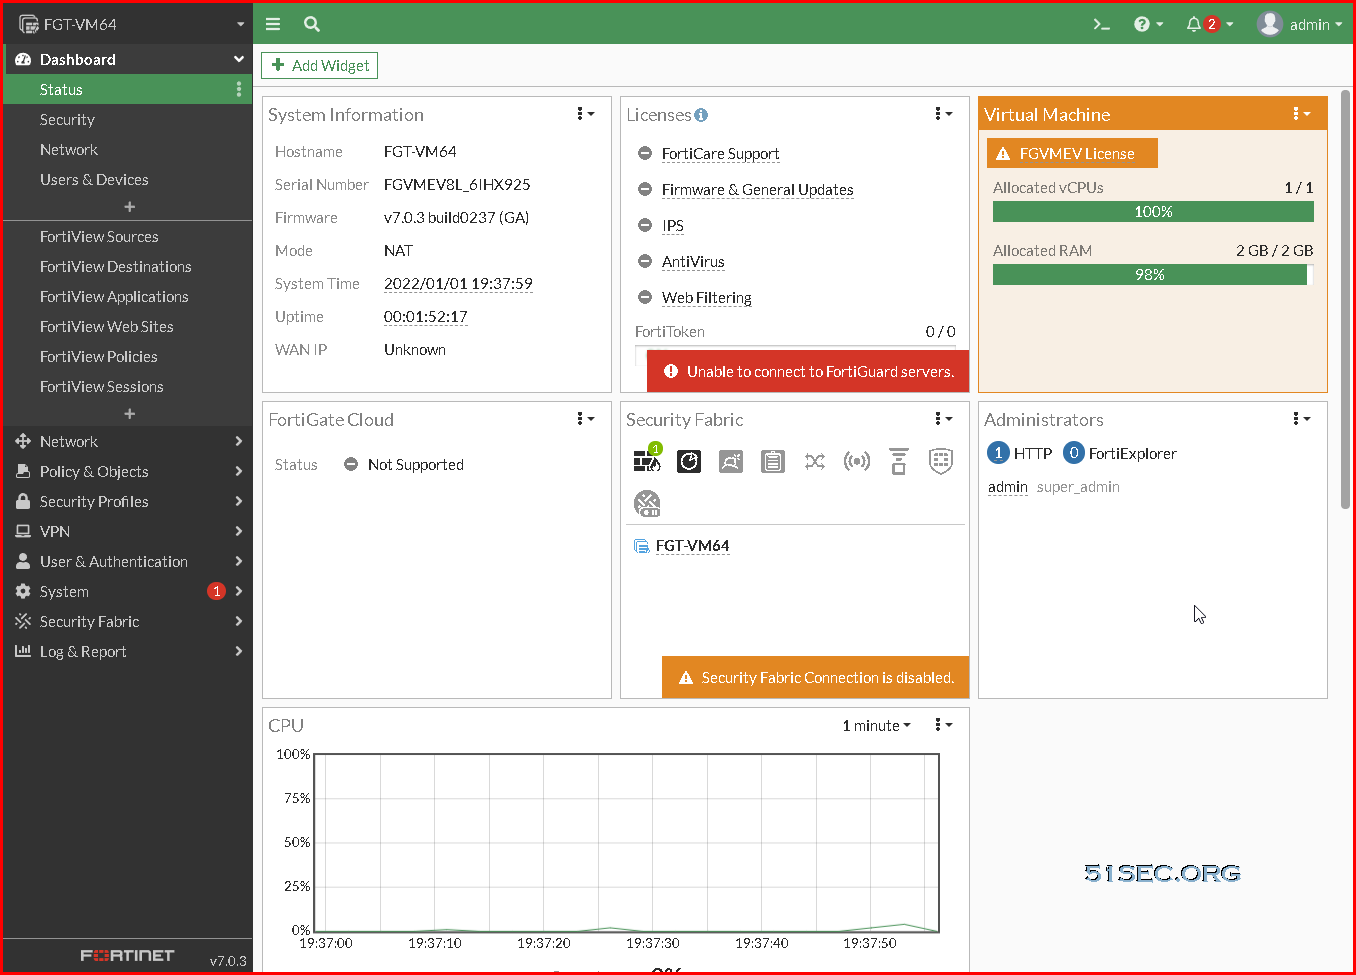The width and height of the screenshot is (1356, 975).
Task: Click the AntiVirus license link
Action: [x=693, y=262]
